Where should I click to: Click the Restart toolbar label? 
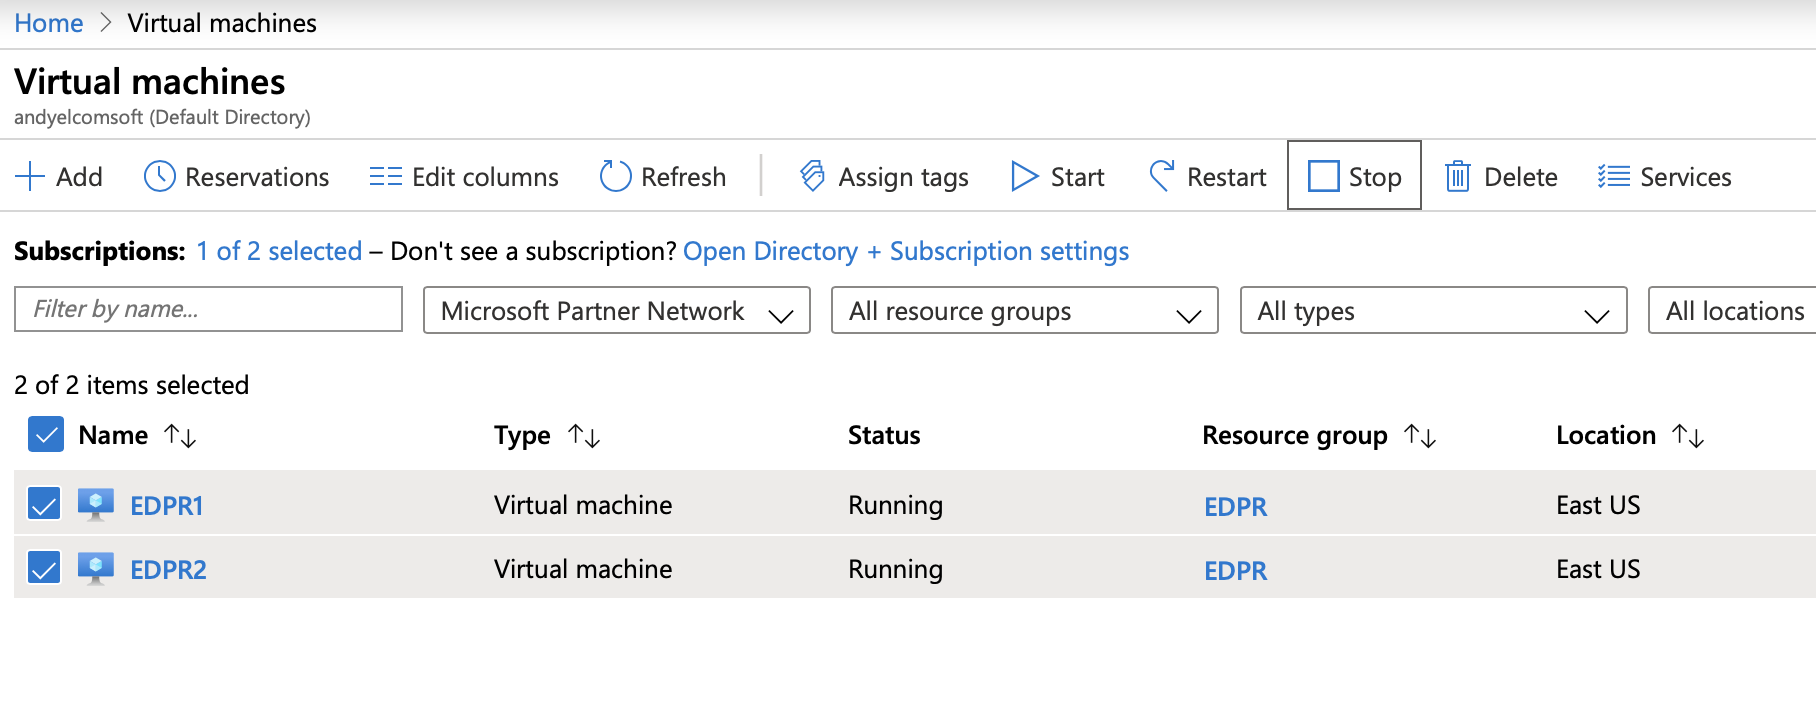tap(1226, 177)
